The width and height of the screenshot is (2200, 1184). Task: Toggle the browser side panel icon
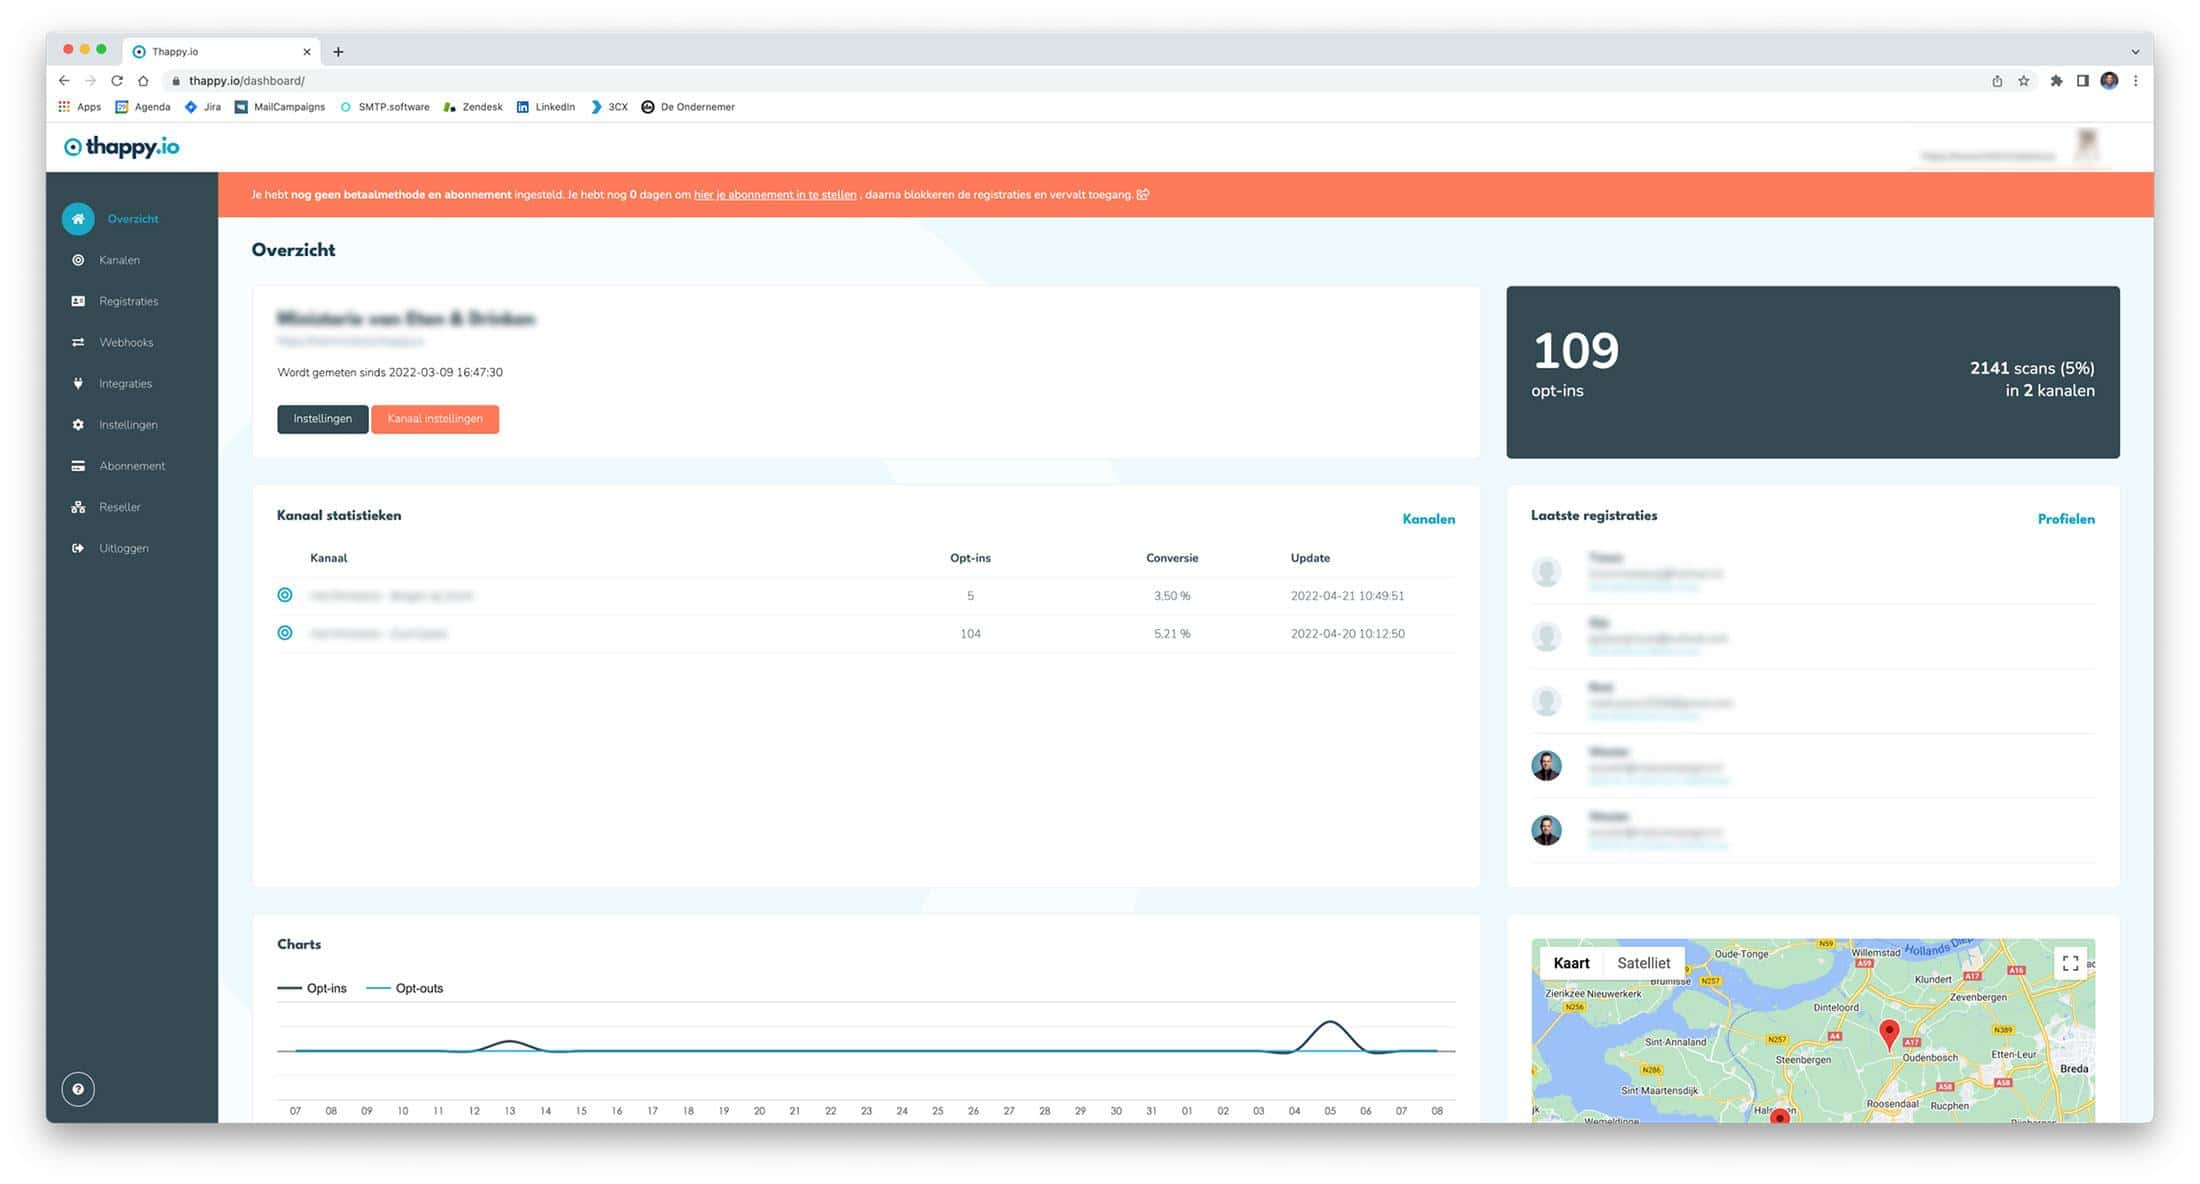click(2082, 81)
